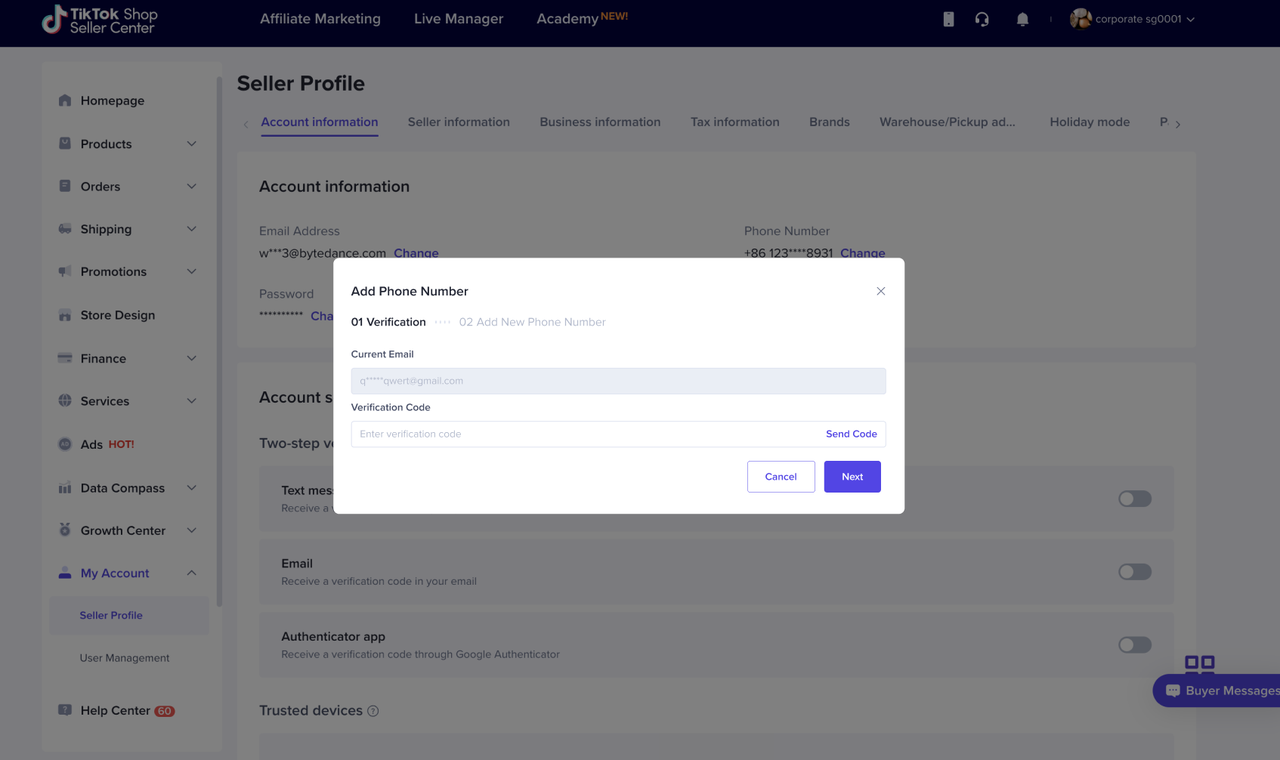The height and width of the screenshot is (760, 1280).
Task: Click the Trusted devices info icon
Action: (x=373, y=711)
